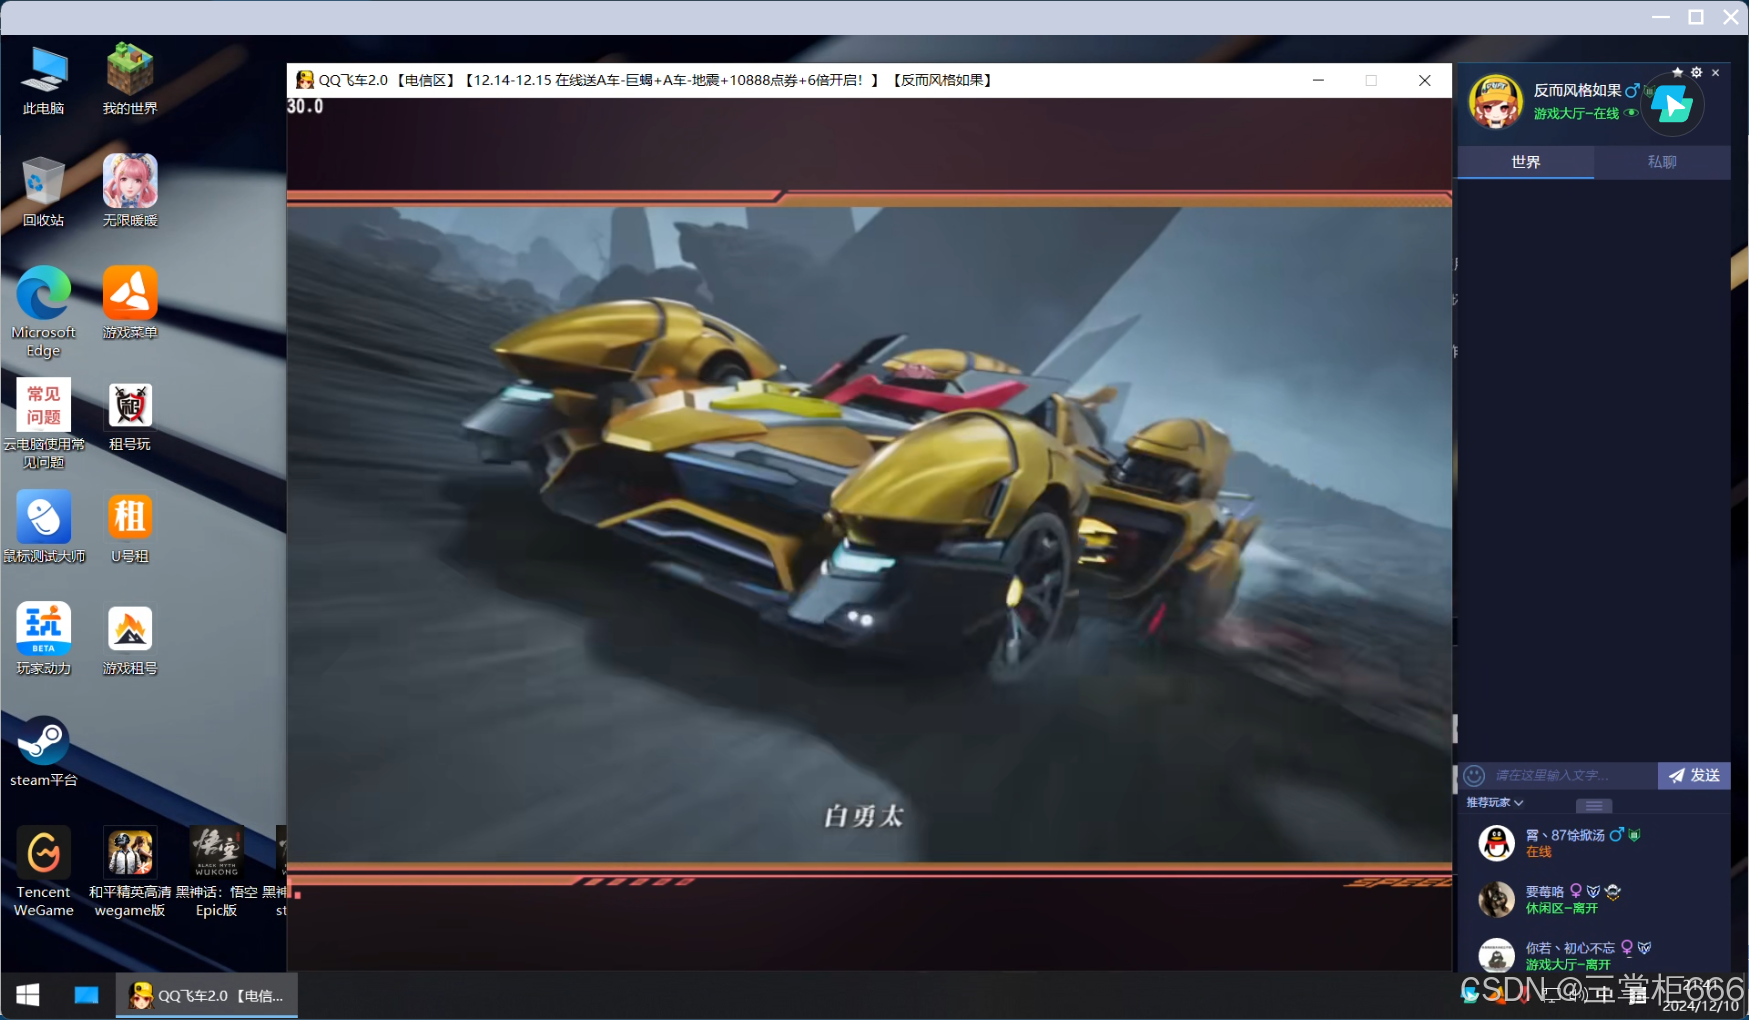The width and height of the screenshot is (1749, 1020).
Task: Launch 和平精英高清 wegame版 shortcut
Action: (130, 872)
